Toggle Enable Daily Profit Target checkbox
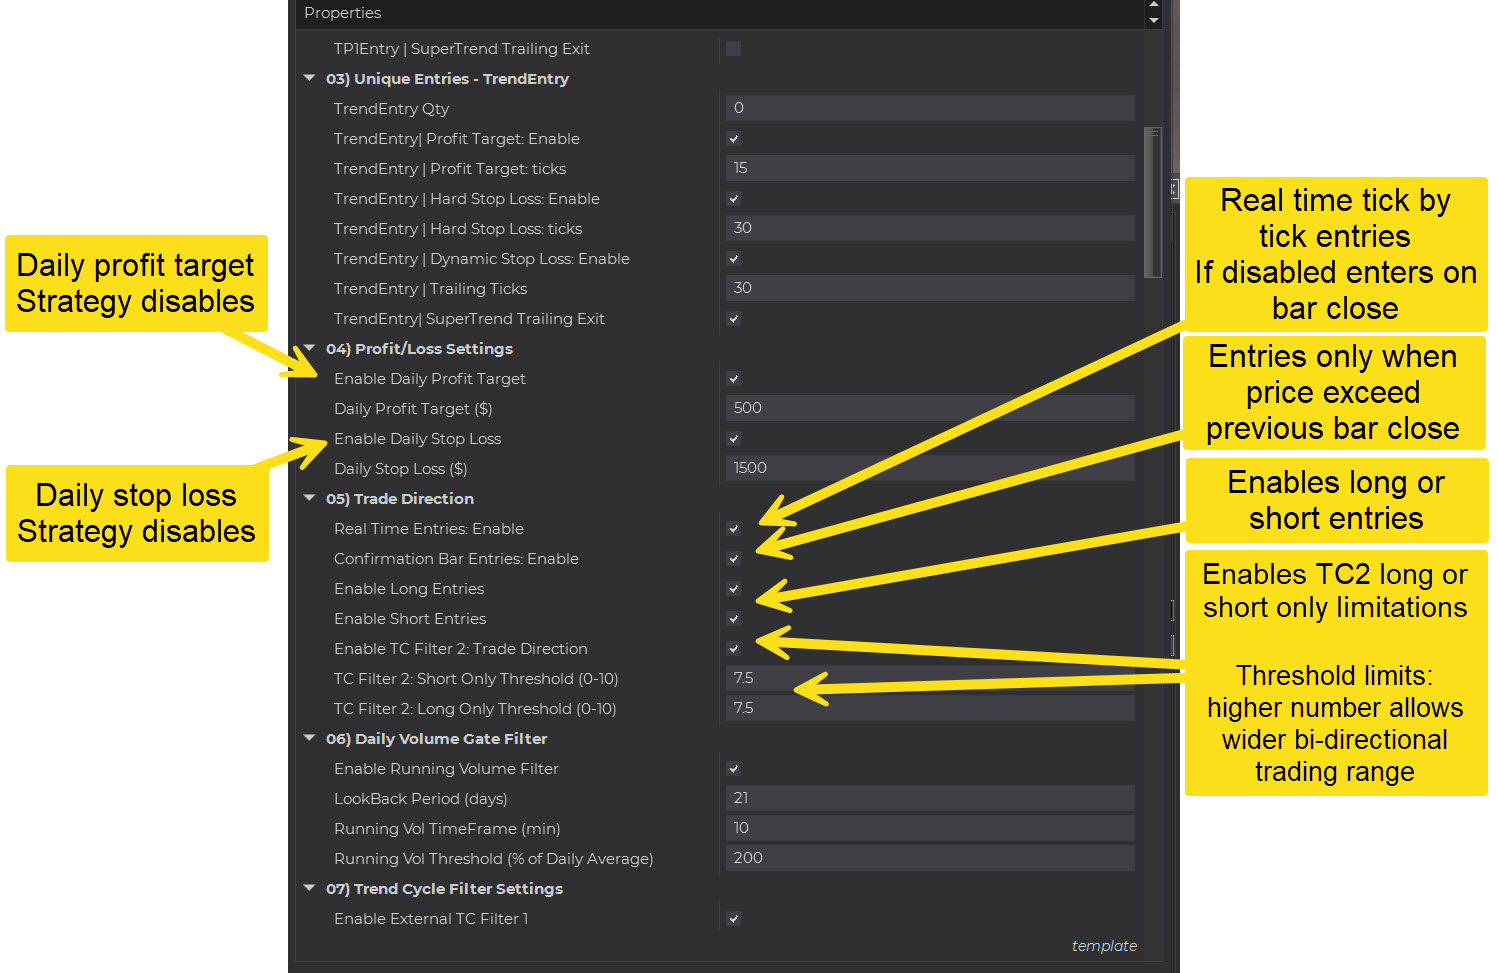 pos(733,379)
